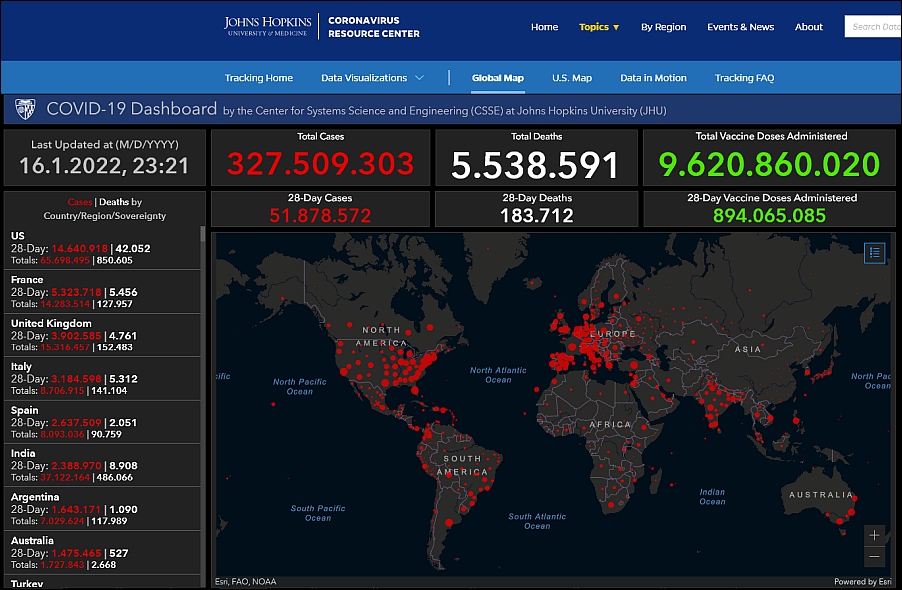This screenshot has width=902, height=590.
Task: Click the AFRICA label on the map
Action: pos(610,424)
